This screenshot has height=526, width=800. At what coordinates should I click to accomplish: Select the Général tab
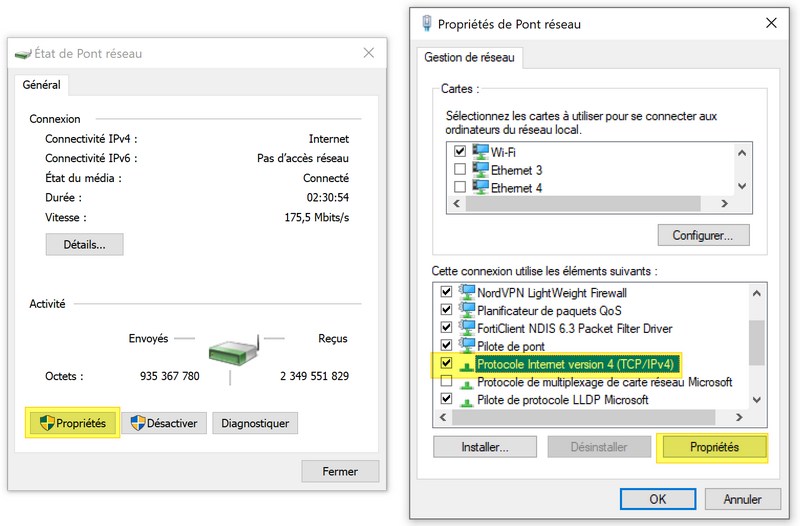pyautogui.click(x=42, y=85)
